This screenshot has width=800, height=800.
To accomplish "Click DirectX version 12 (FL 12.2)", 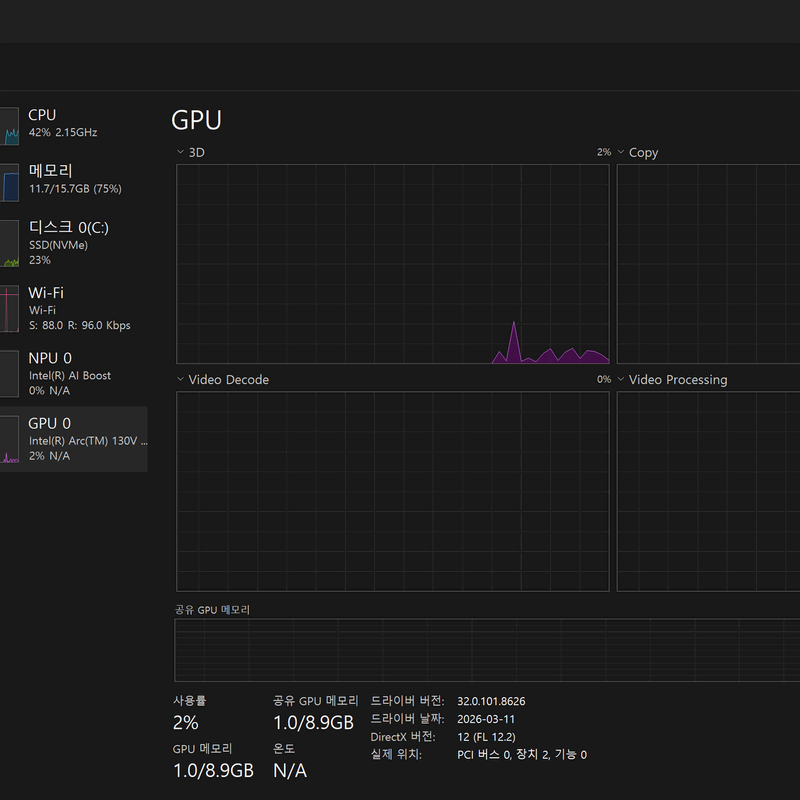I will click(x=486, y=737).
